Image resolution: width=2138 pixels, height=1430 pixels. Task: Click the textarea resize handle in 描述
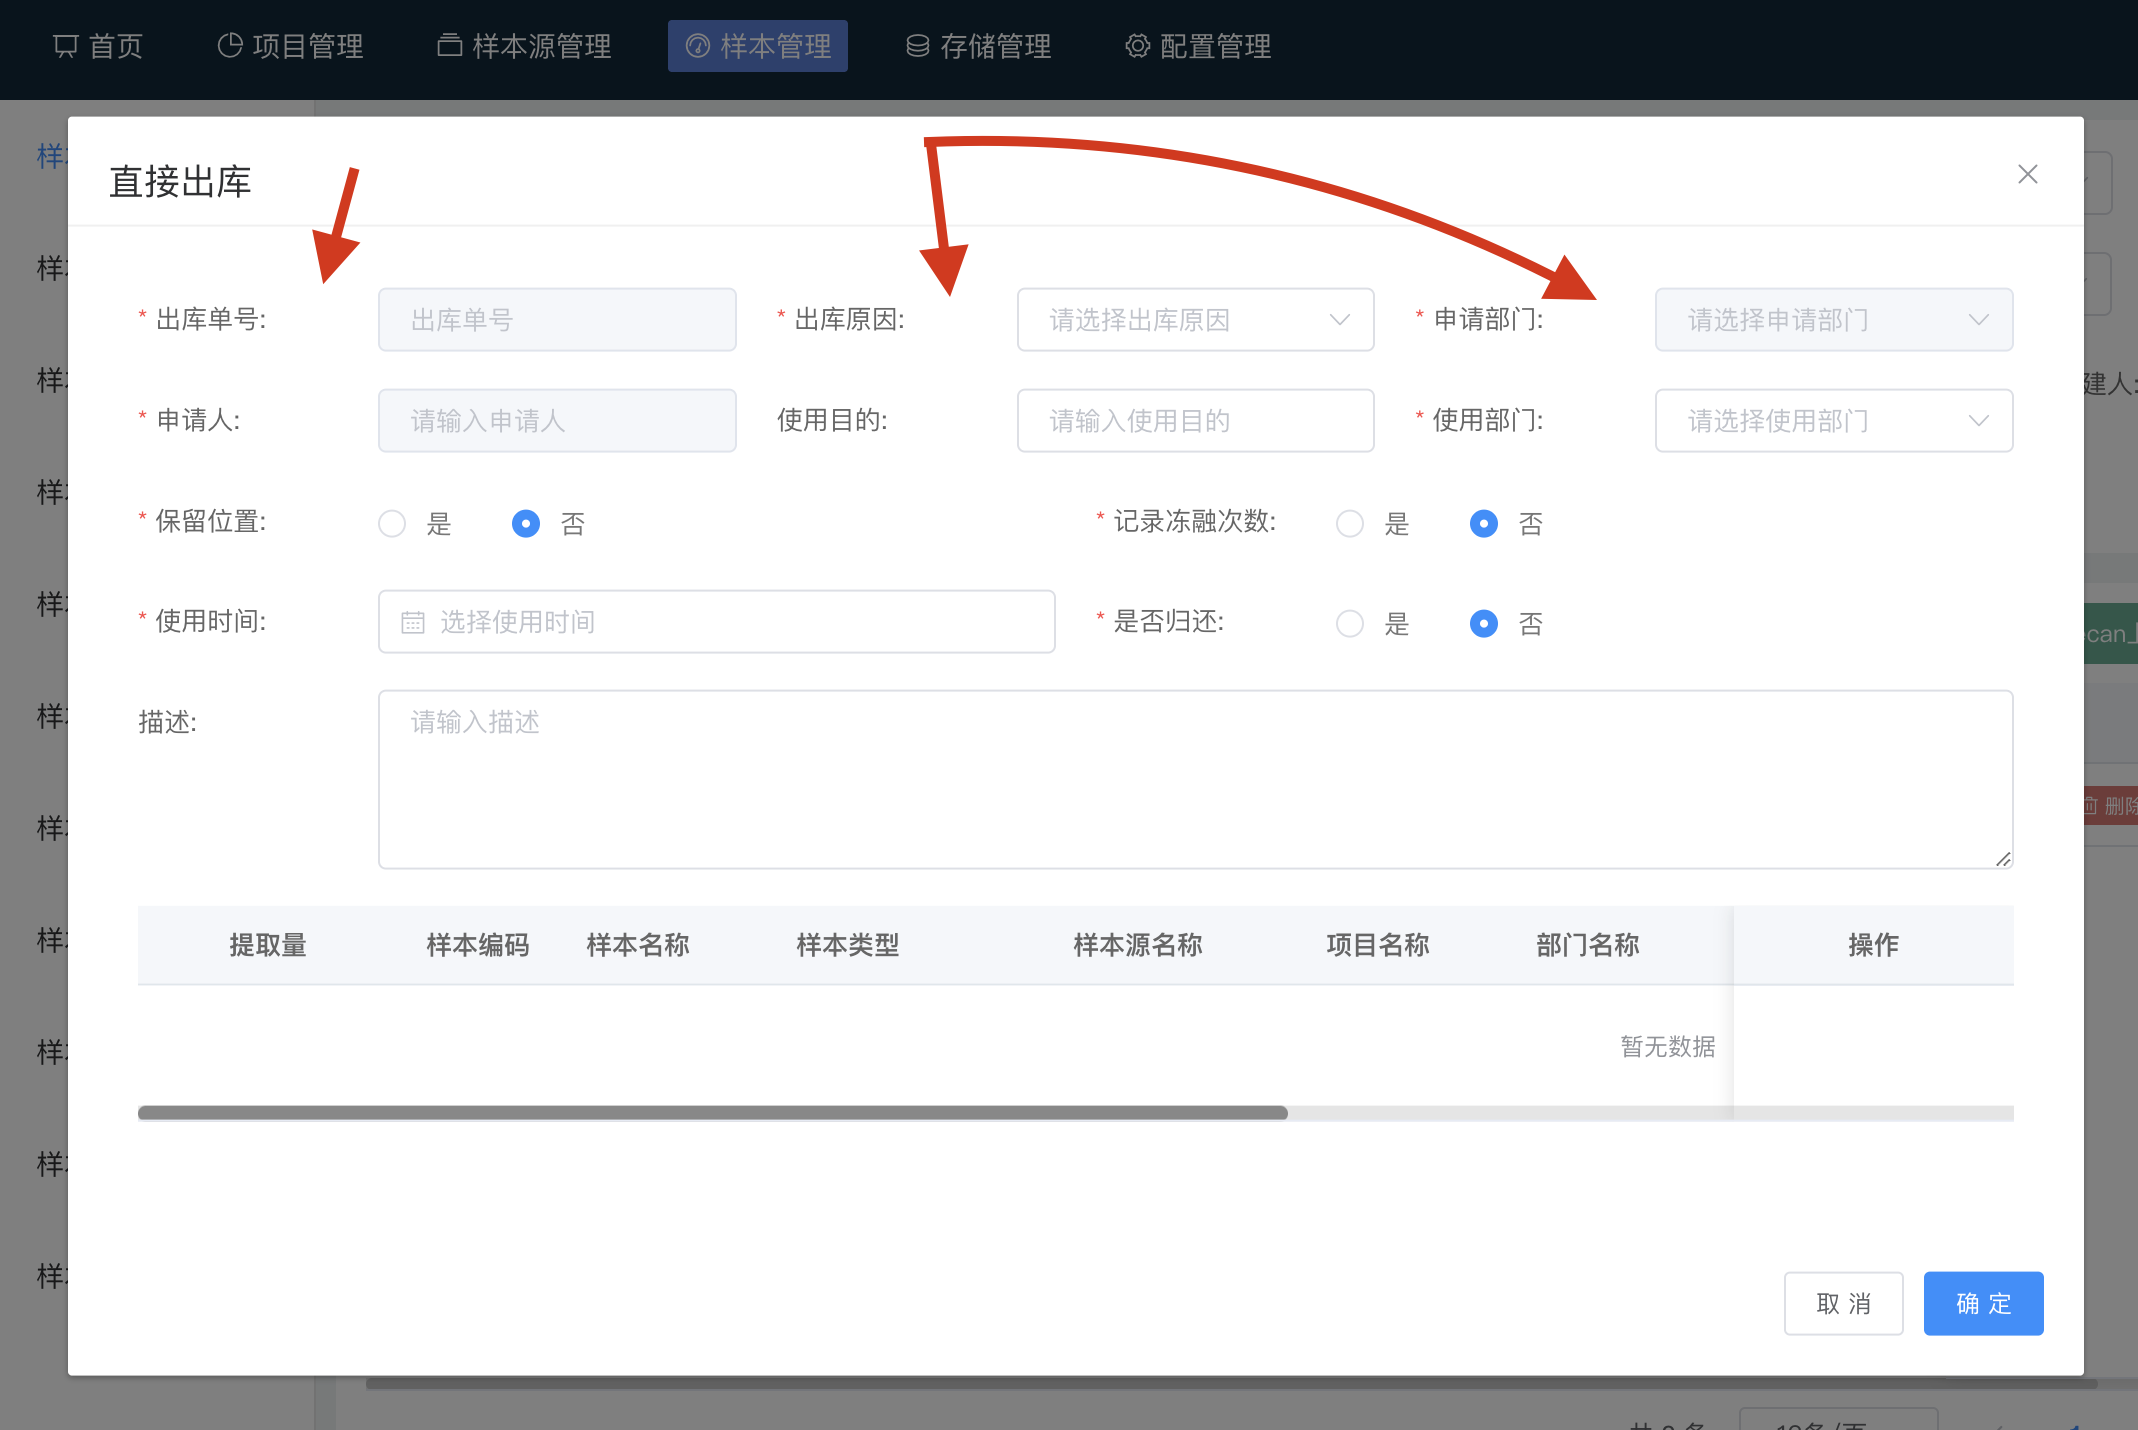(x=2002, y=859)
